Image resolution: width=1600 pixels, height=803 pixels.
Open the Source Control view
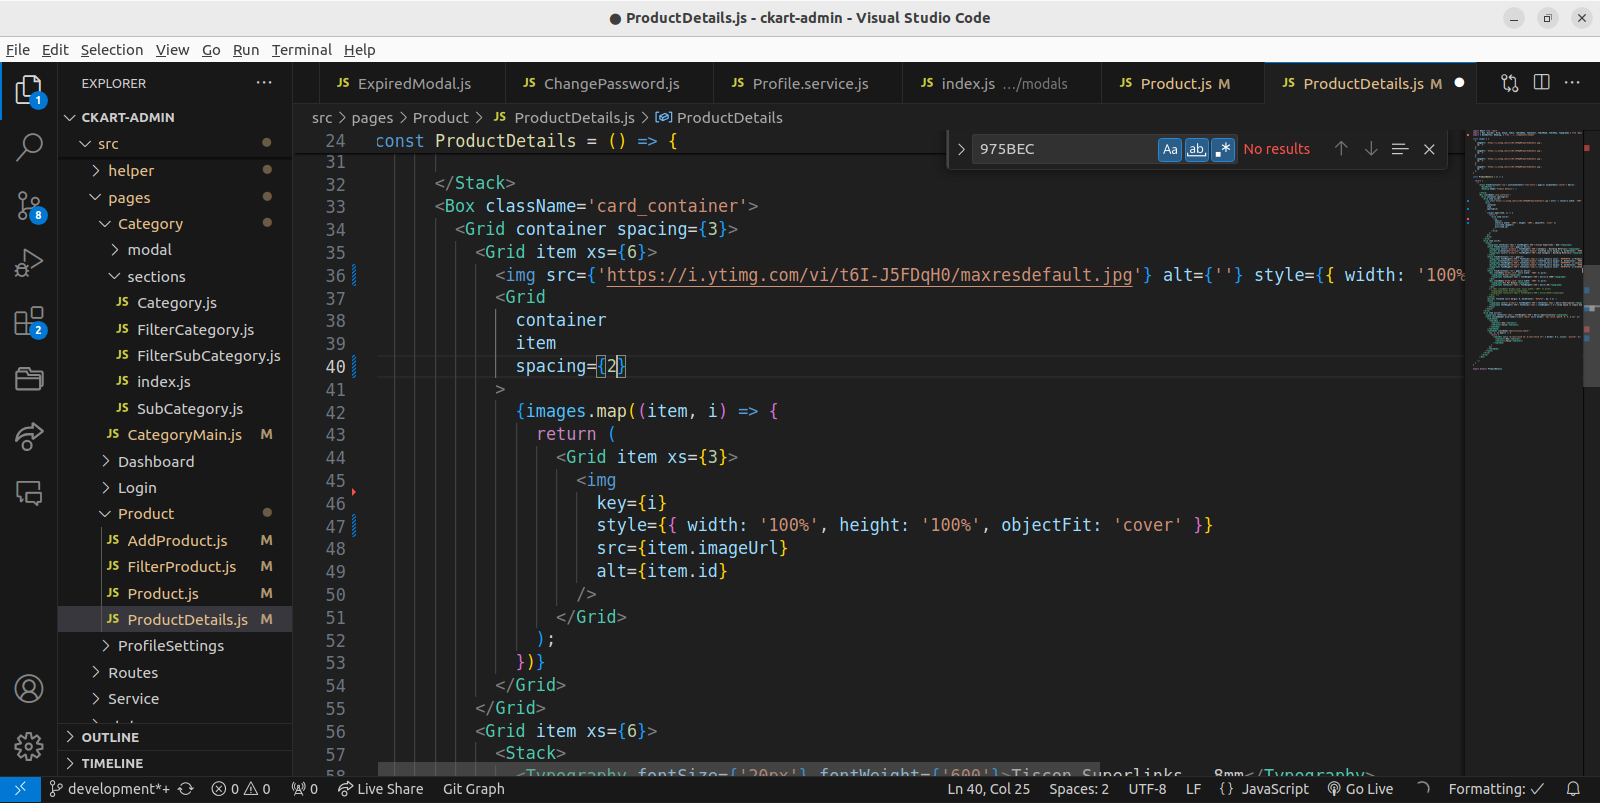tap(29, 206)
